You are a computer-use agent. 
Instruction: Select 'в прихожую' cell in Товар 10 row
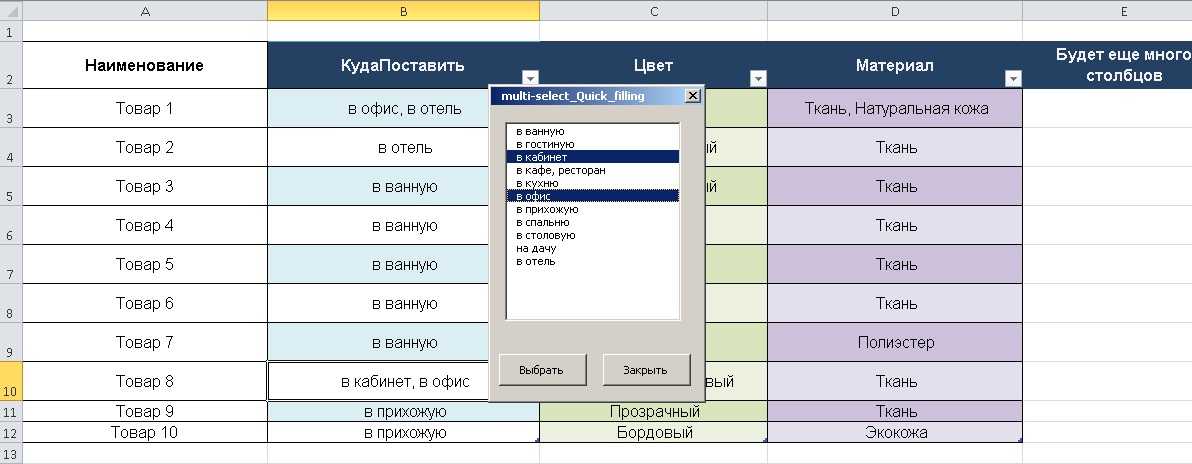tap(404, 433)
